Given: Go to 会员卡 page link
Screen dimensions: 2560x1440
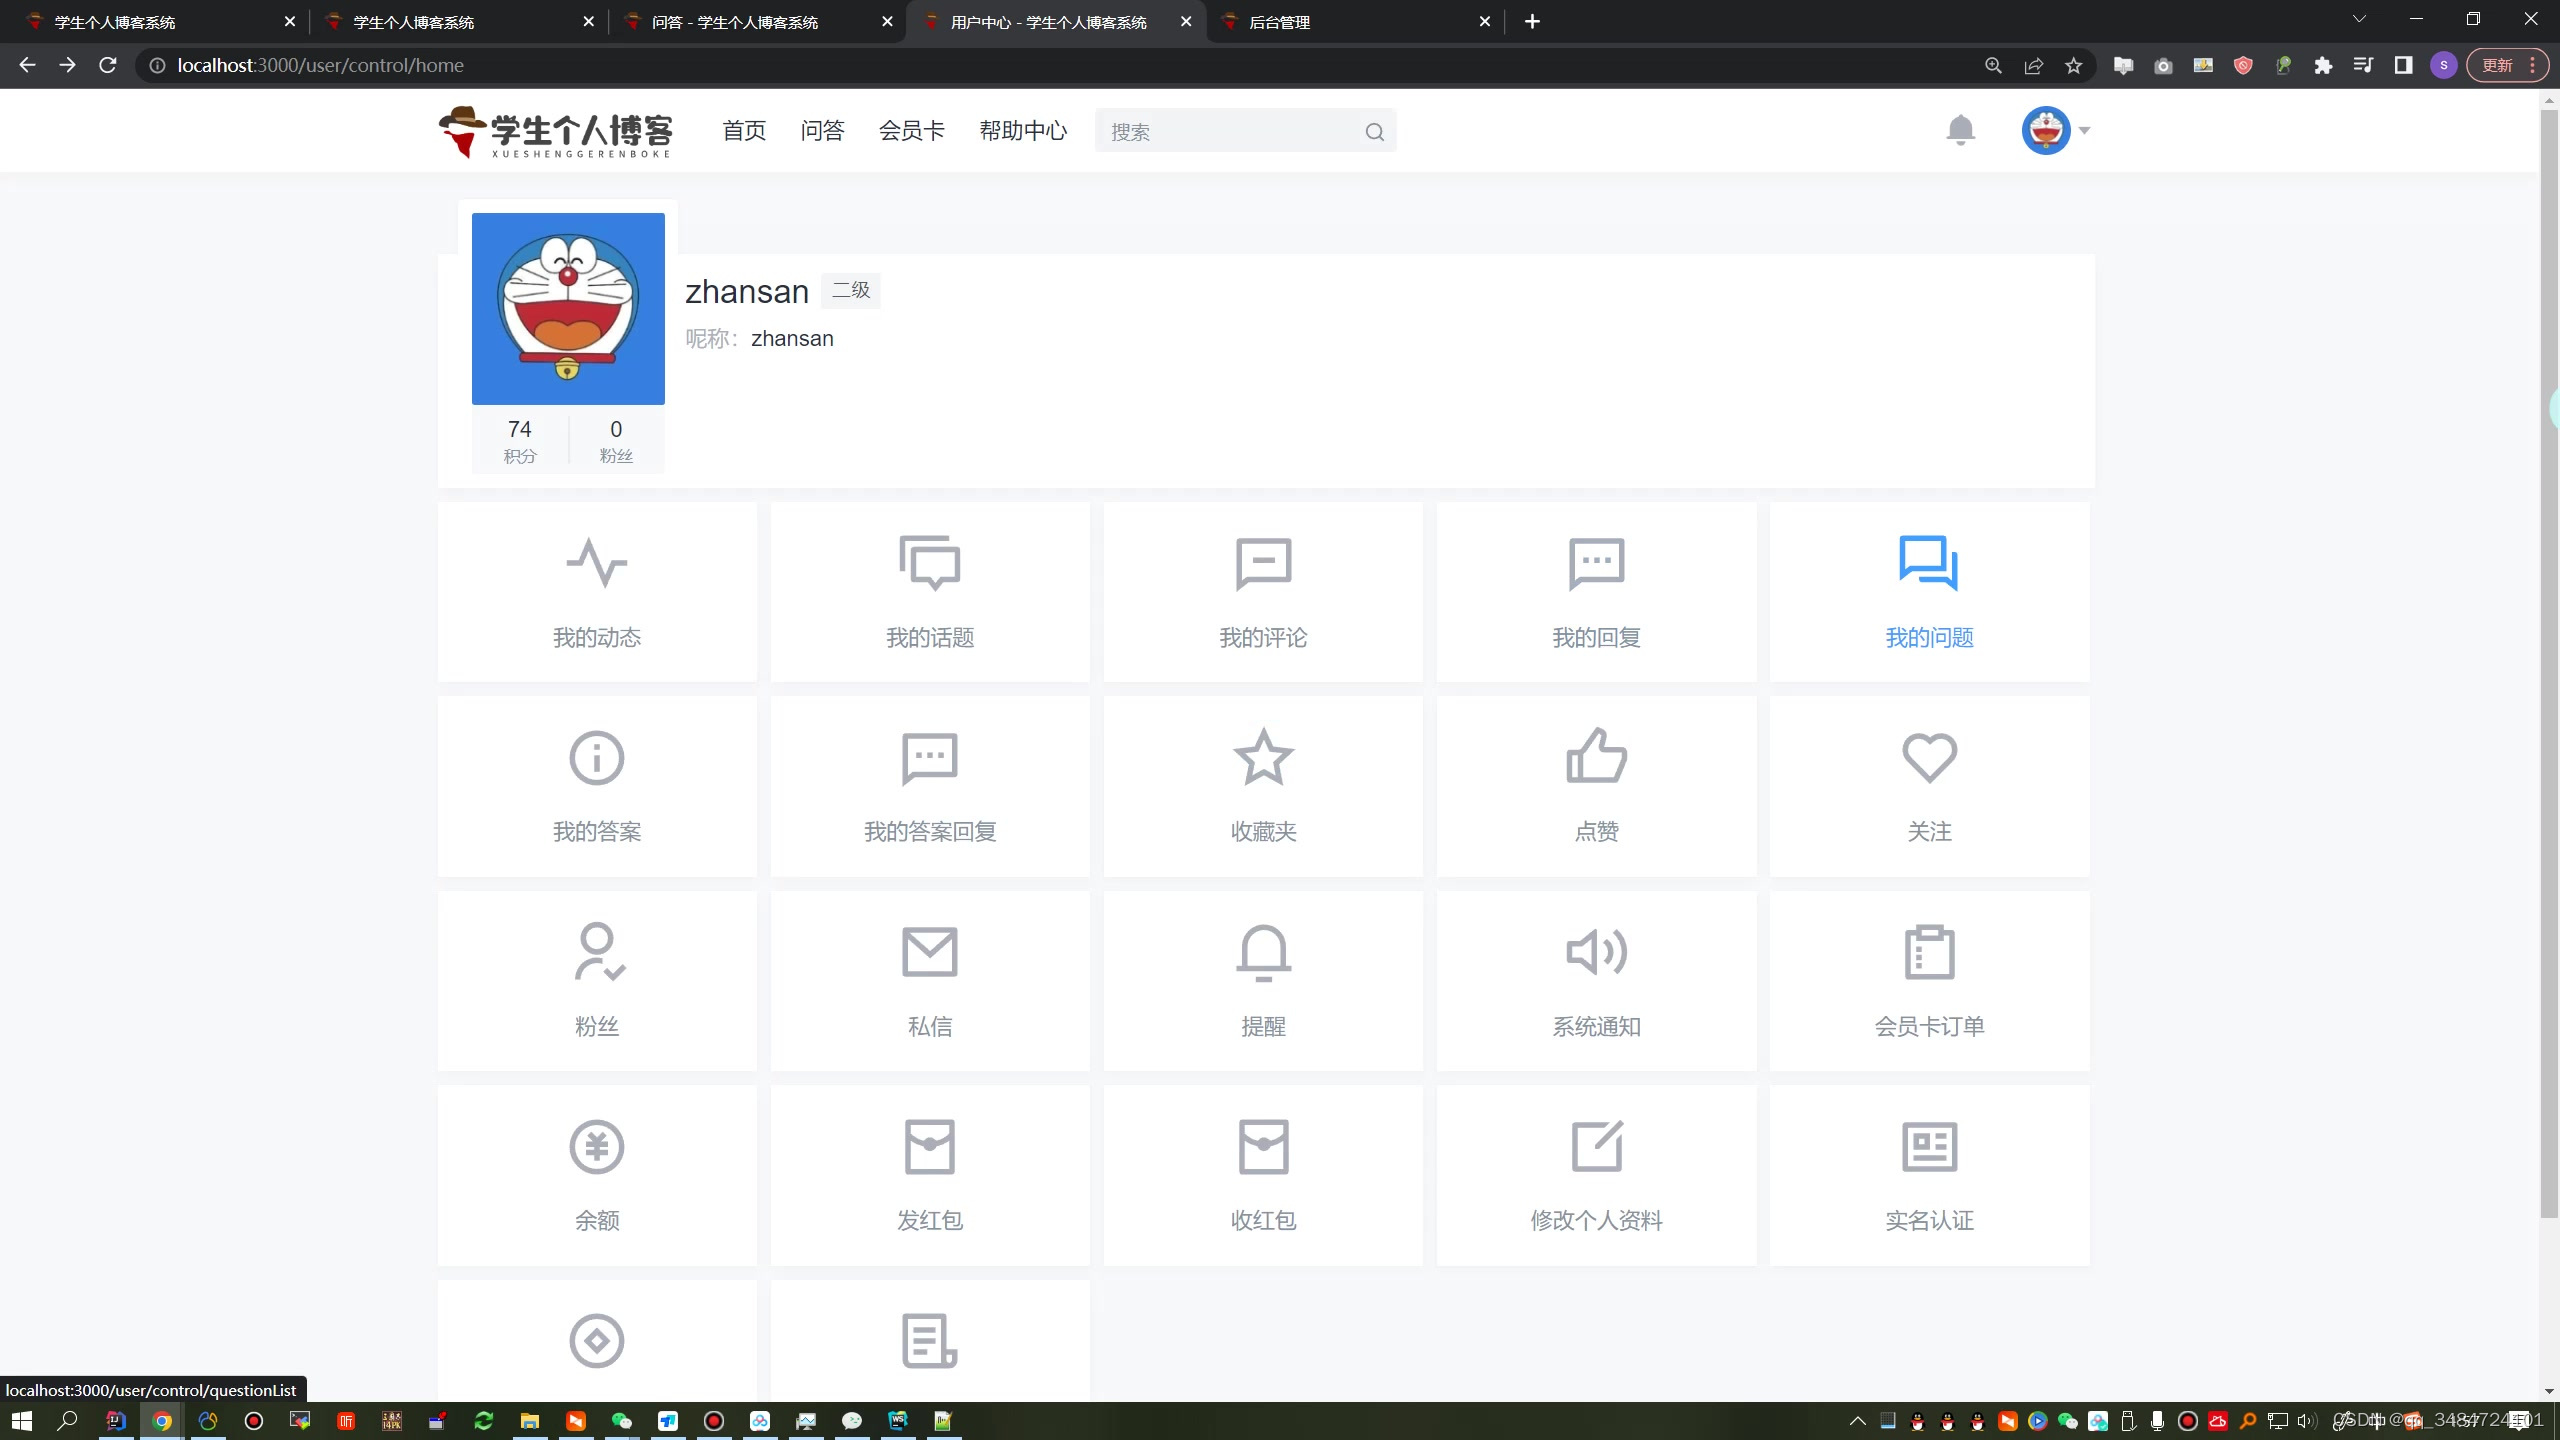Looking at the screenshot, I should click(911, 130).
